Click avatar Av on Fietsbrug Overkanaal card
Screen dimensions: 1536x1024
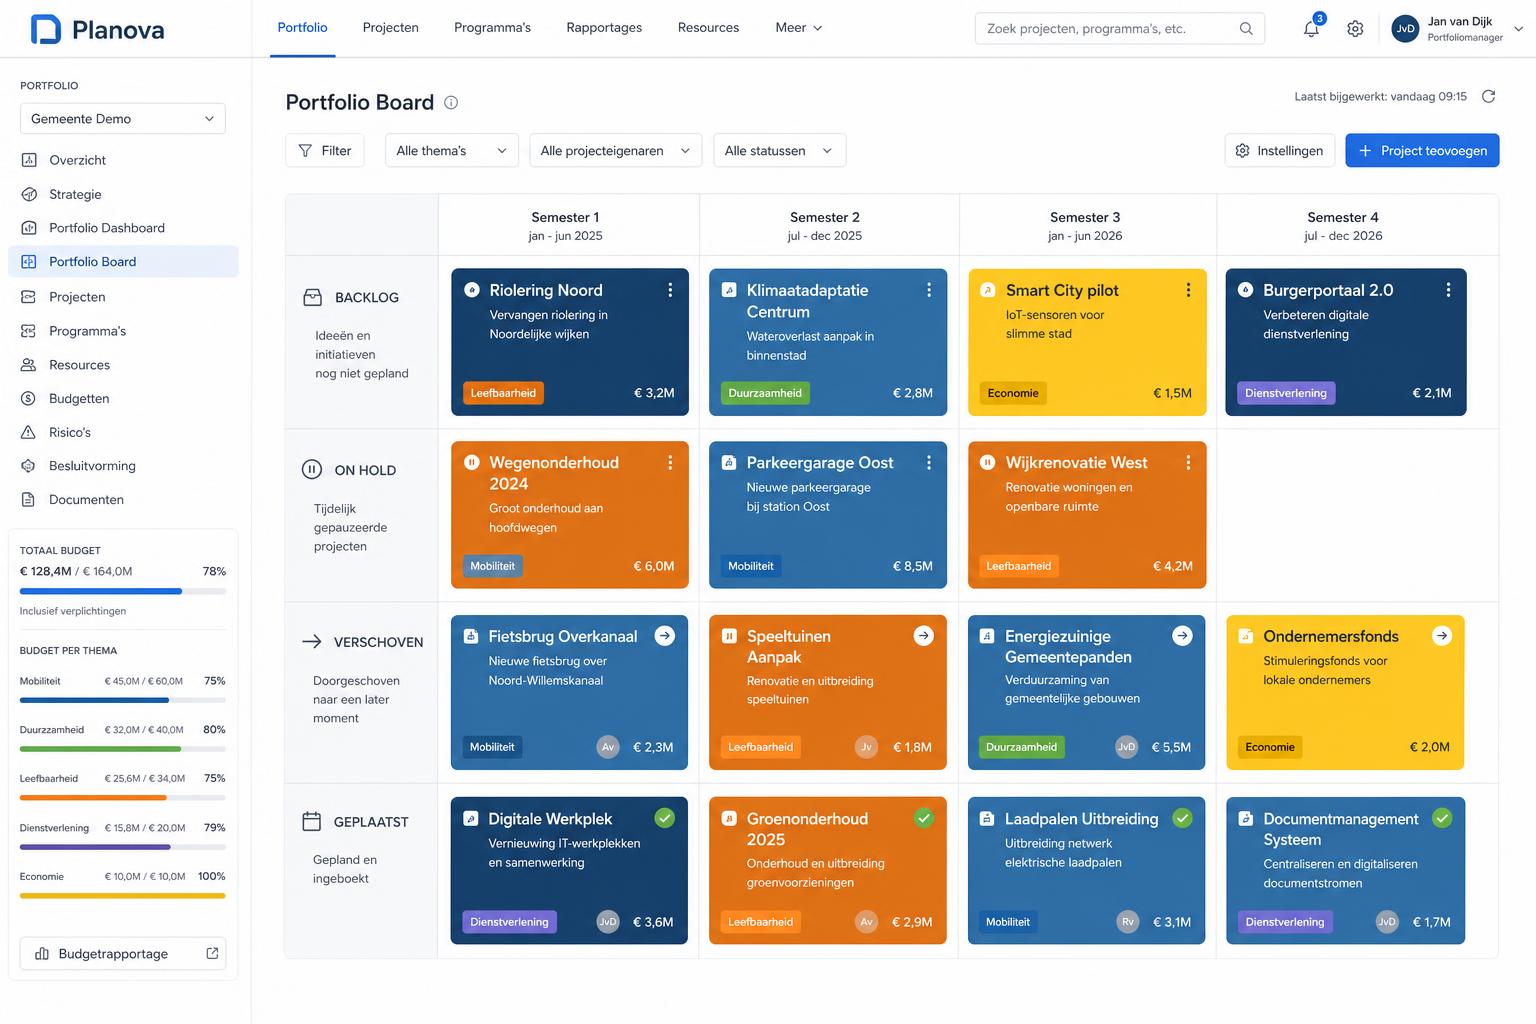coord(607,747)
